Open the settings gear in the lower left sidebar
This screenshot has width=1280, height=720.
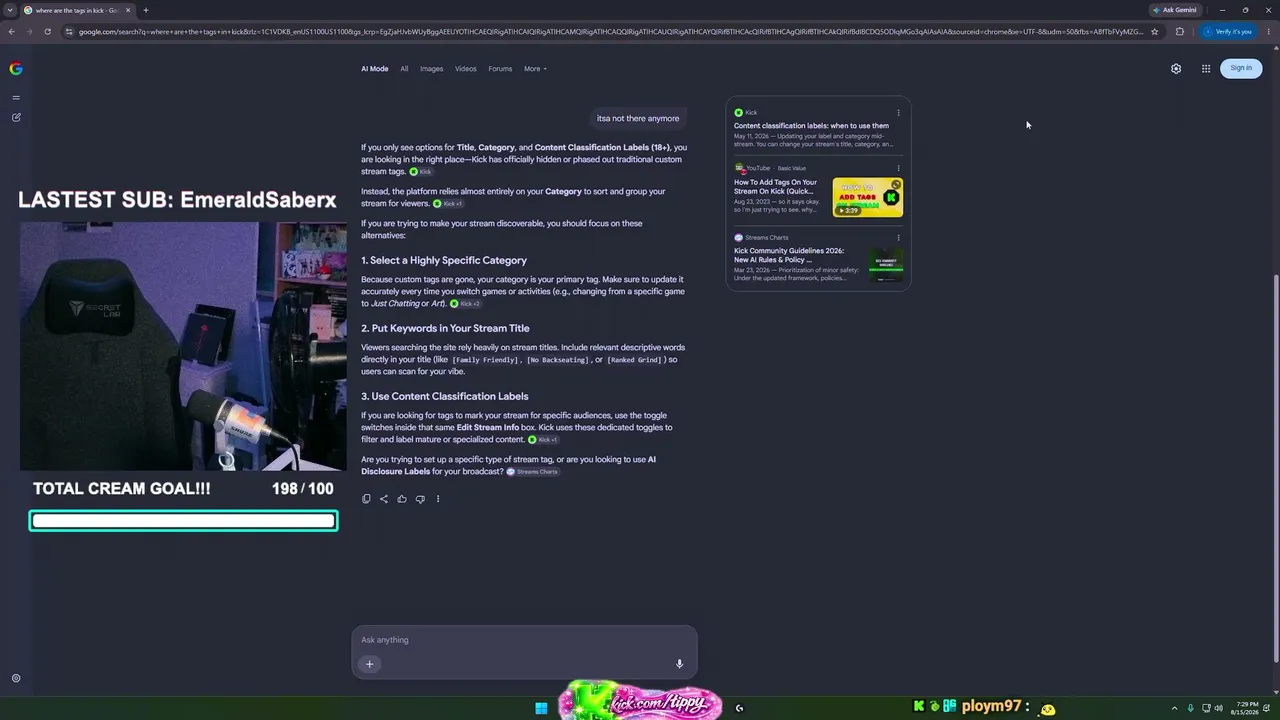pos(16,678)
